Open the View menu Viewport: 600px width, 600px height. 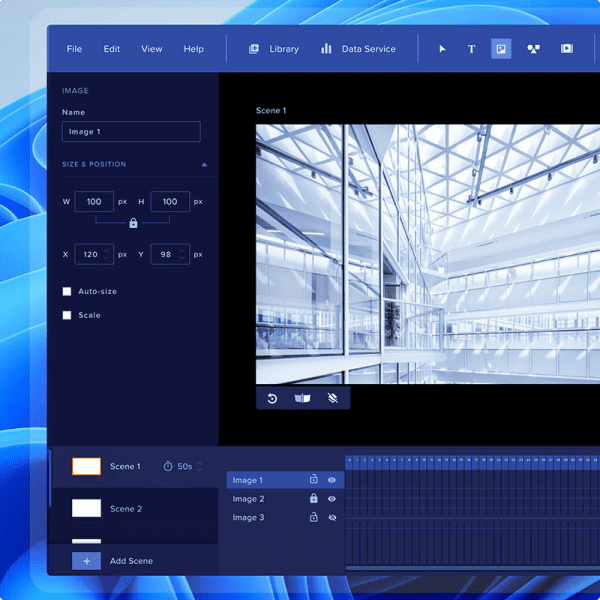click(x=151, y=49)
